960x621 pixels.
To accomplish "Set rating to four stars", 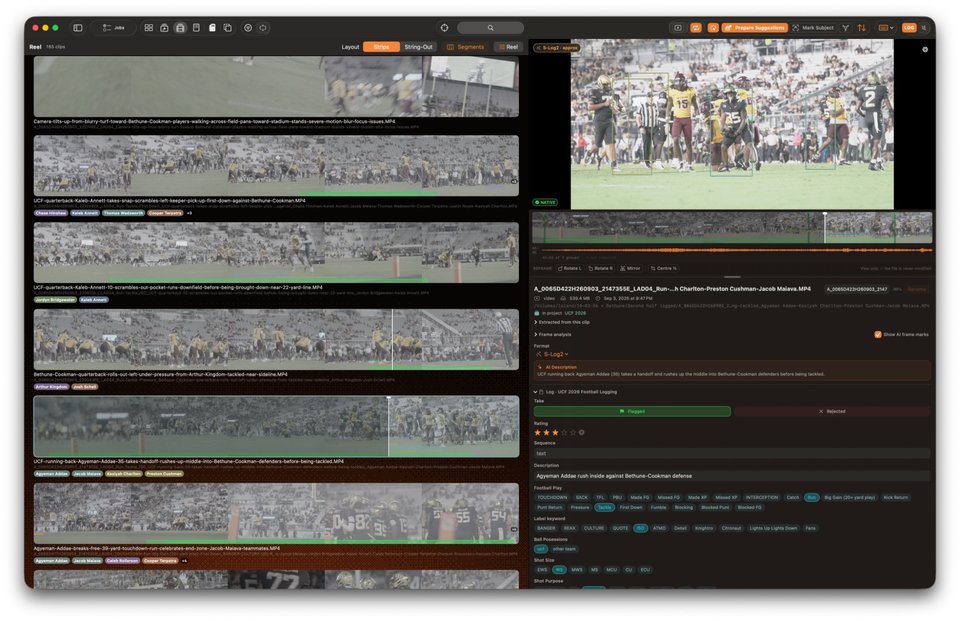I will [564, 432].
